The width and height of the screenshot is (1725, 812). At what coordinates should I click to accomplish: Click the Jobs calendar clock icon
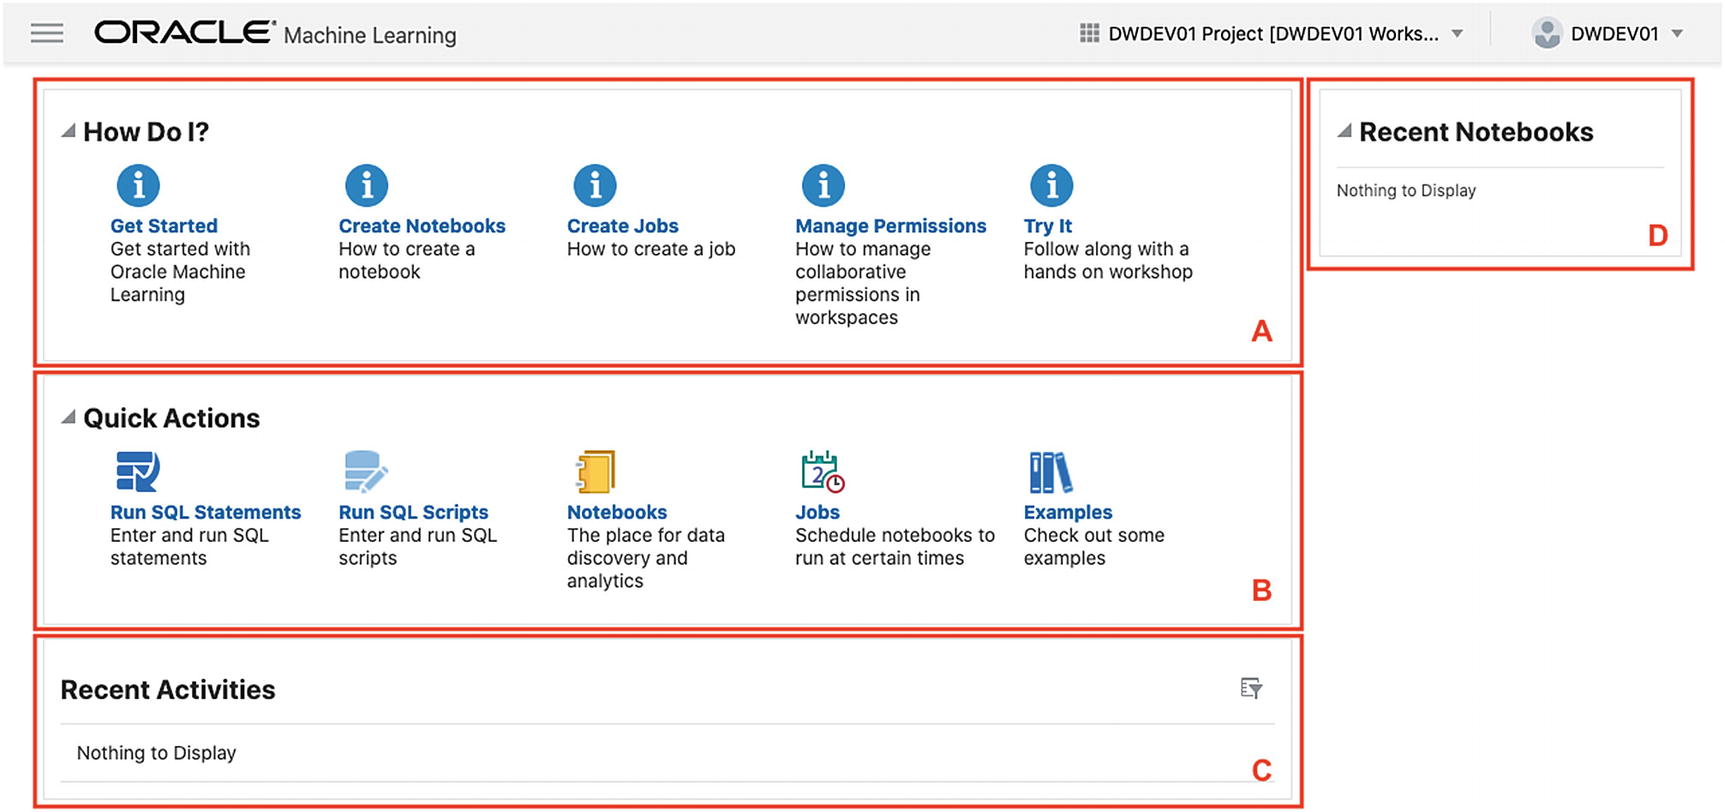click(x=823, y=471)
